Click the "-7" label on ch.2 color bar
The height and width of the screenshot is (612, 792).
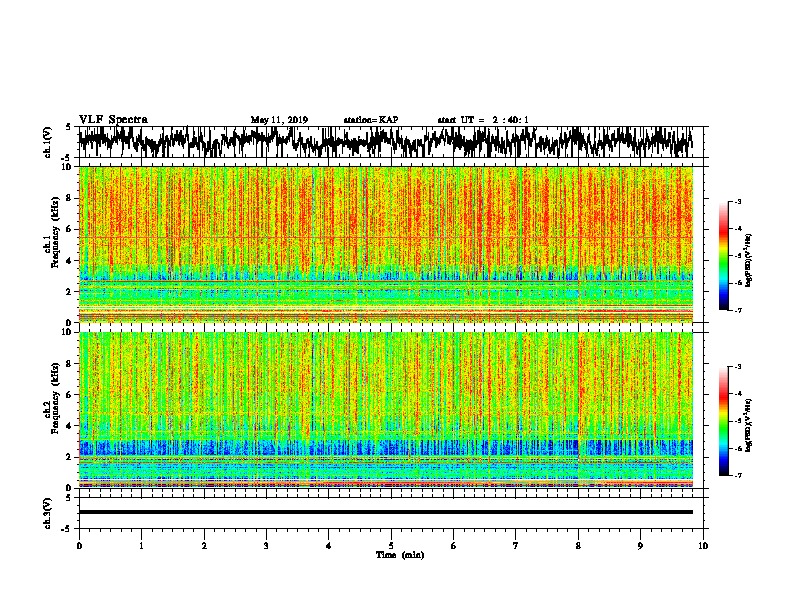point(737,475)
